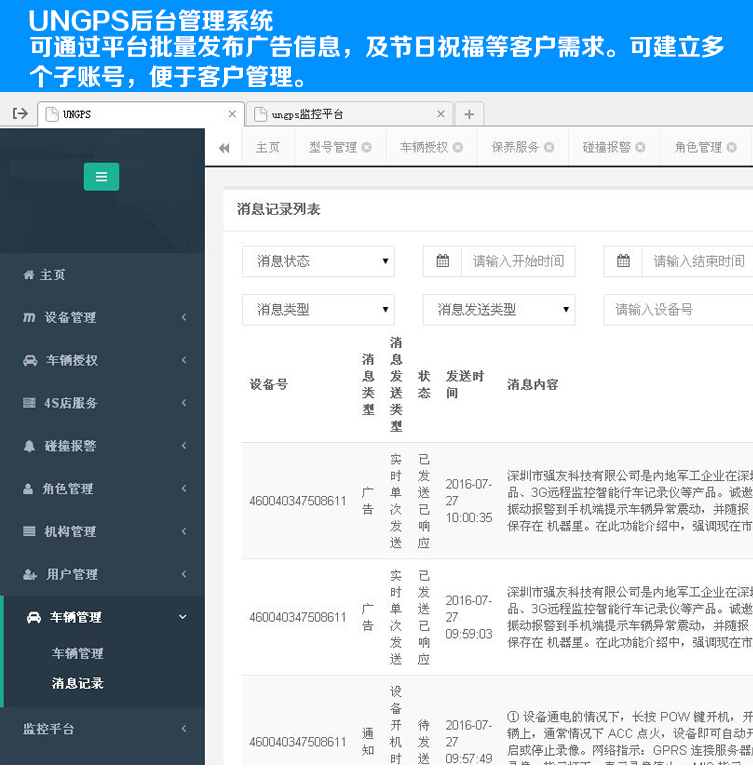
Task: Click the 消息记录列表 panel title
Action: (278, 209)
